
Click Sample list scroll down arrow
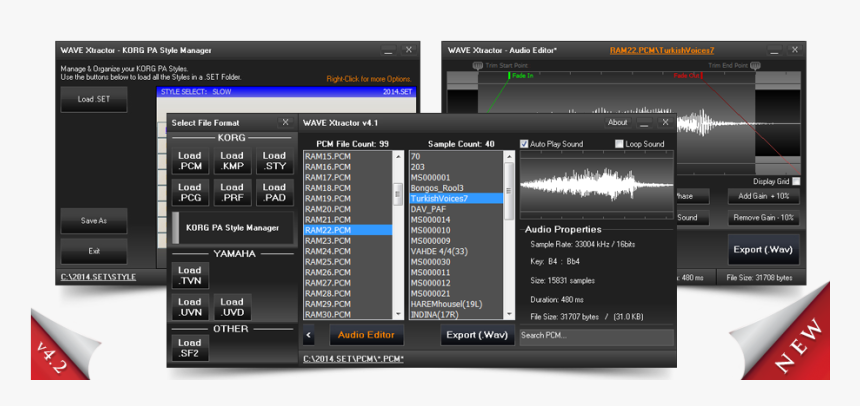[509, 314]
